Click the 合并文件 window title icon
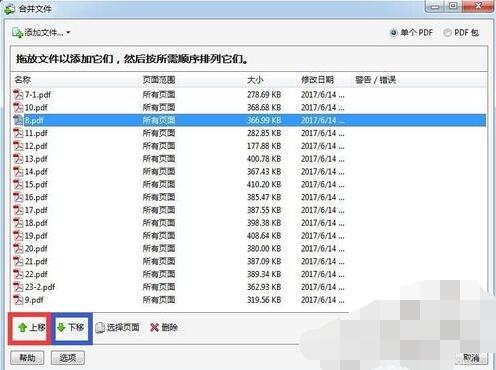Viewport: 496px width, 370px height. [x=9, y=9]
